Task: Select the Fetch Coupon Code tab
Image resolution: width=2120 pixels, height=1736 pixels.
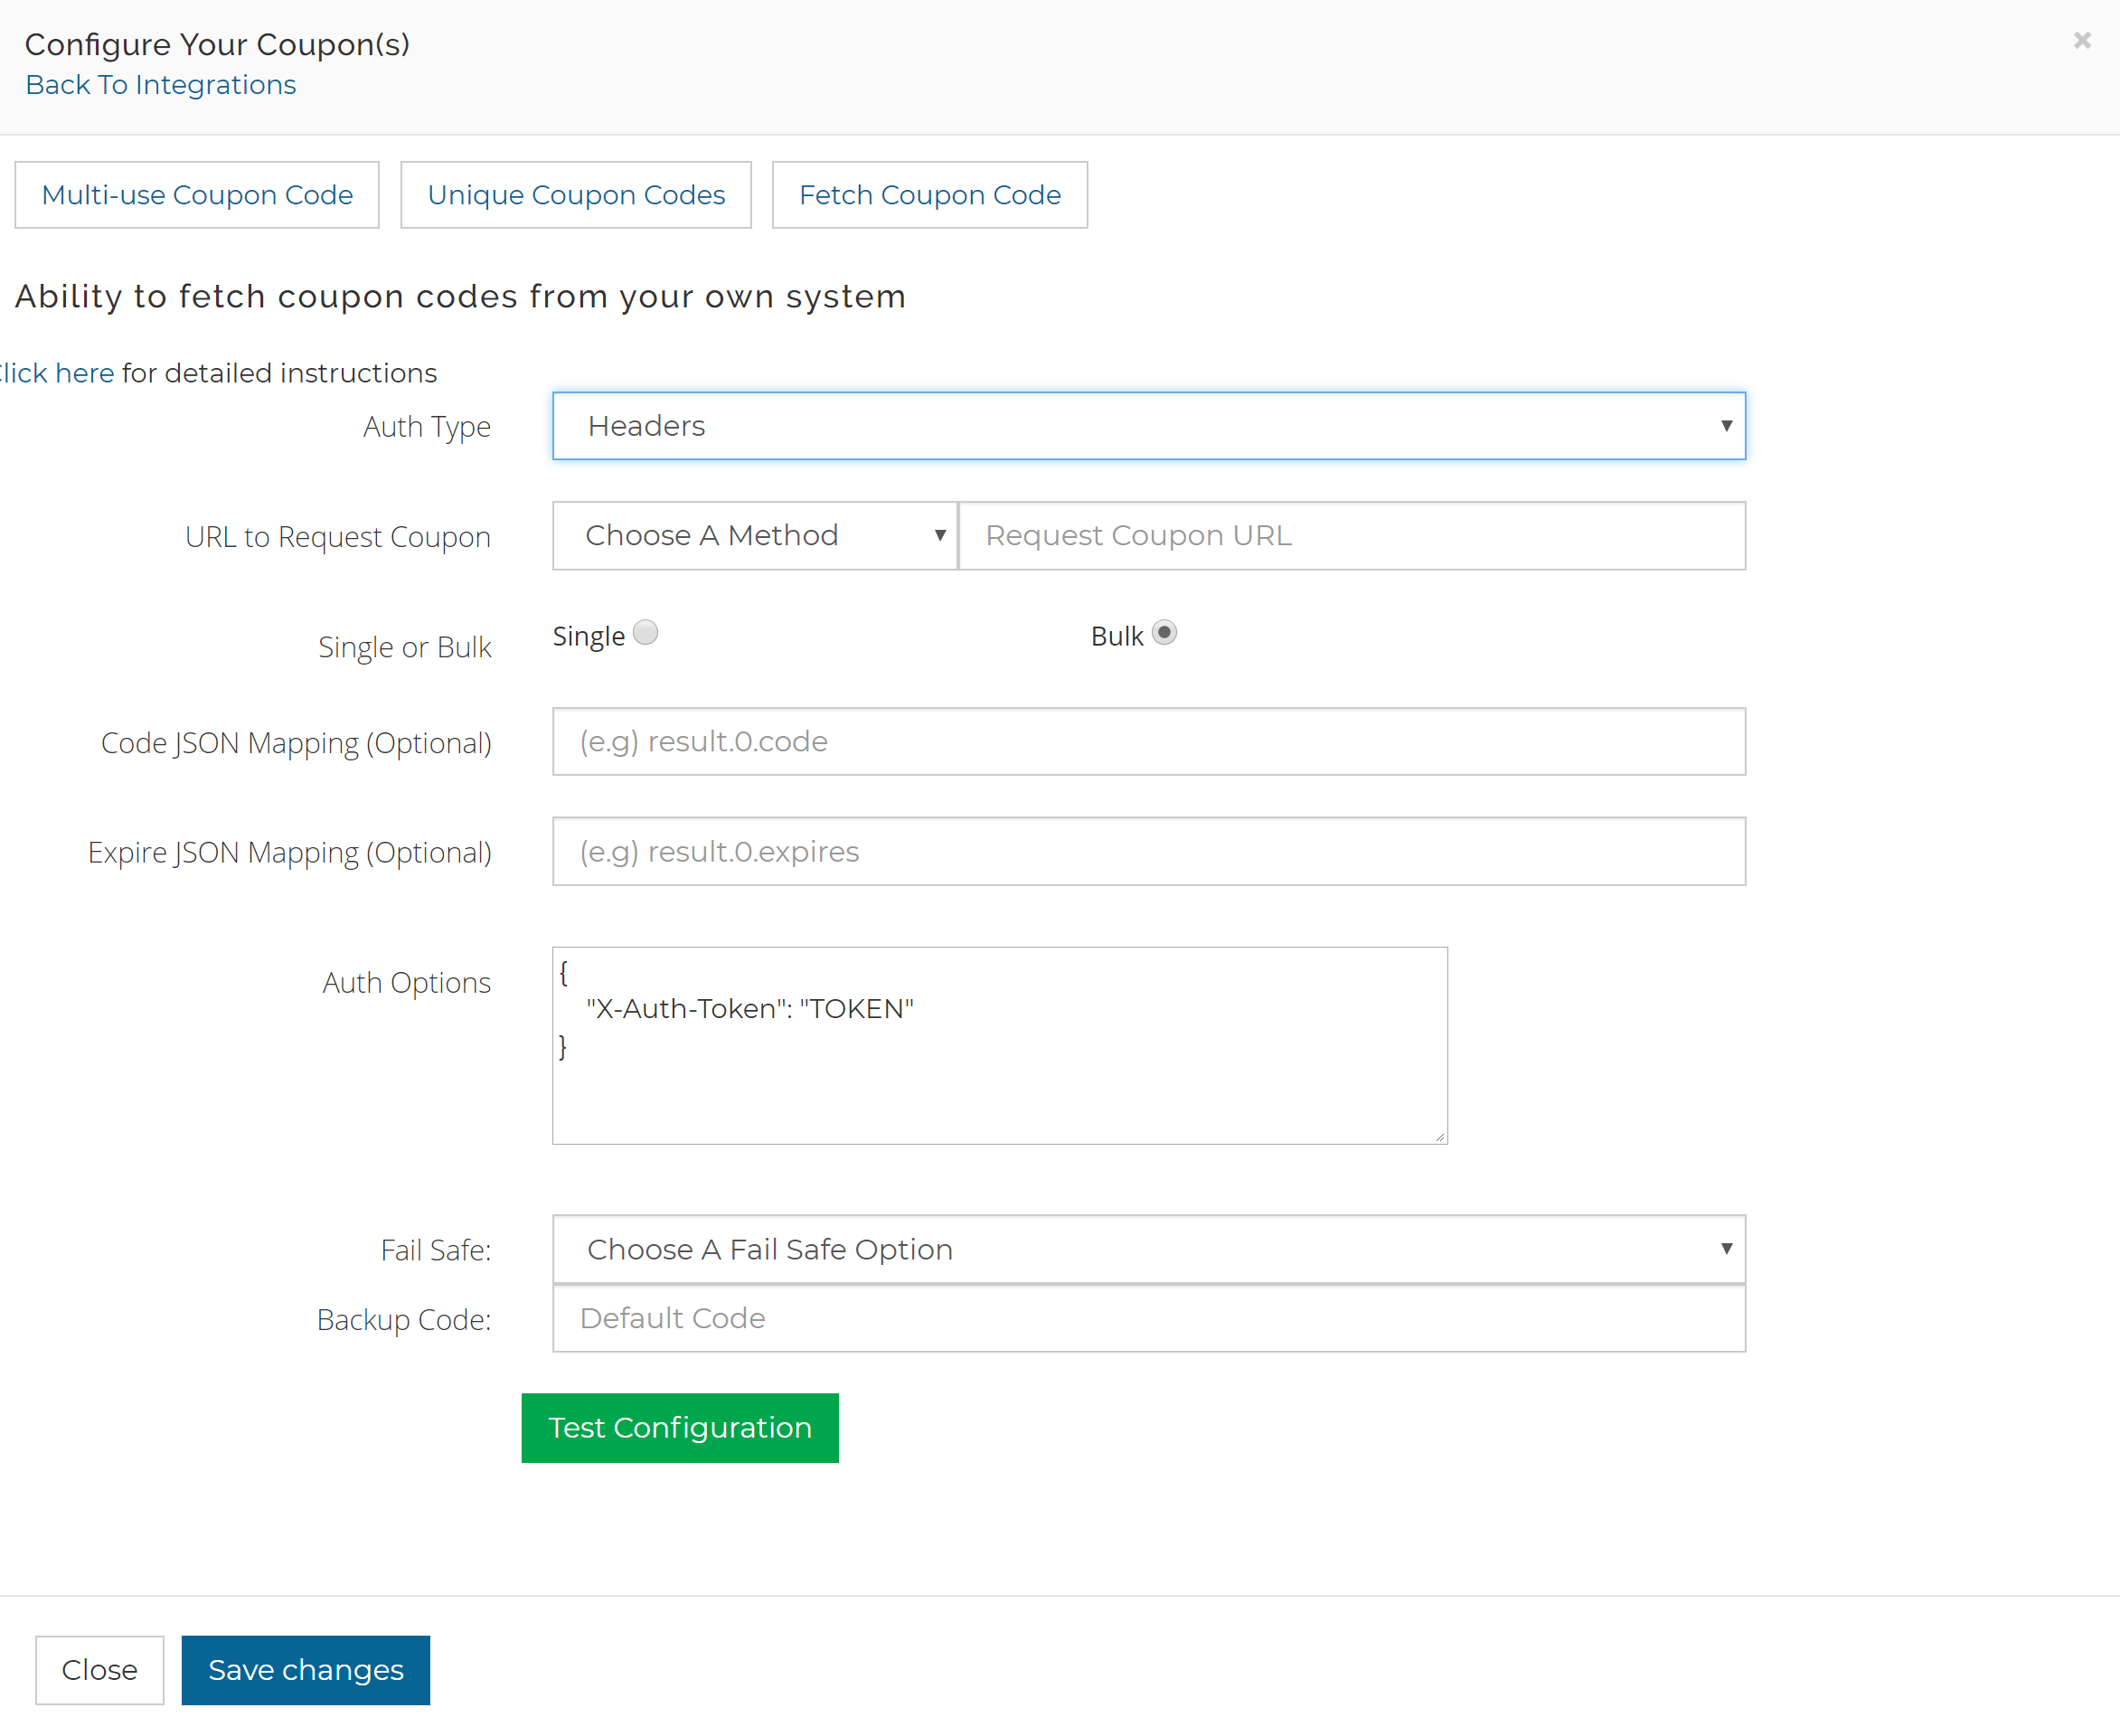Action: [x=929, y=194]
